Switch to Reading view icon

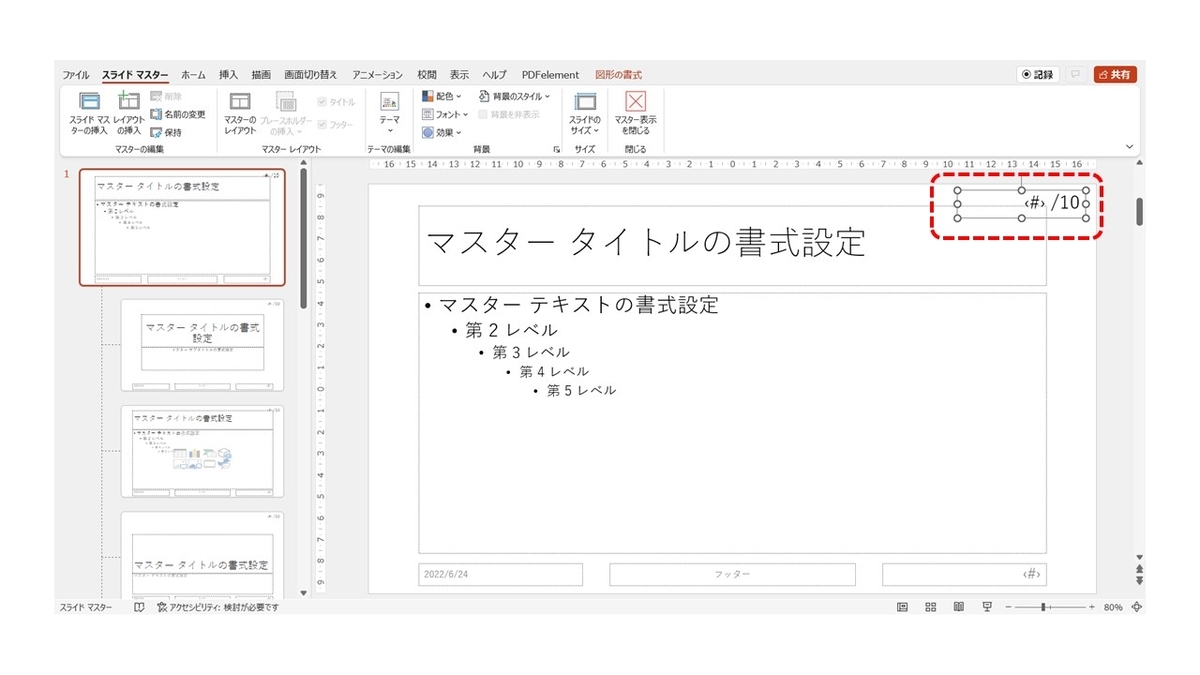coord(959,607)
